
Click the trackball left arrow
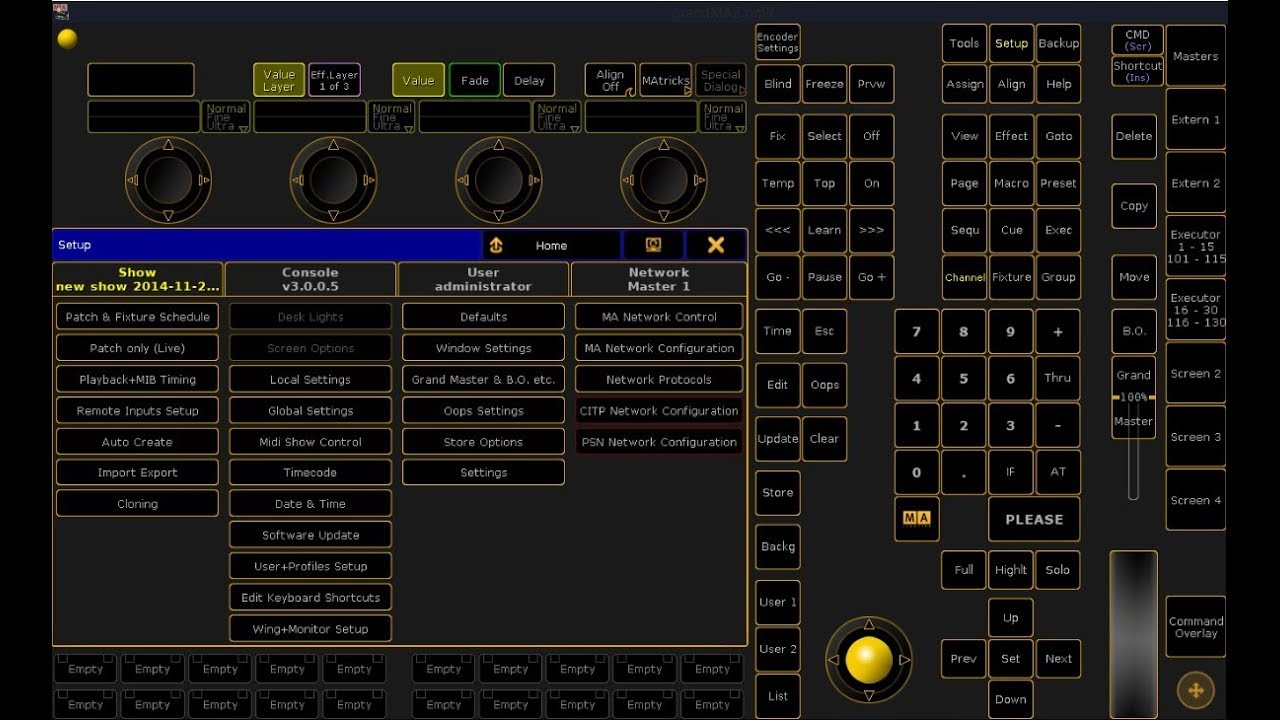832,660
